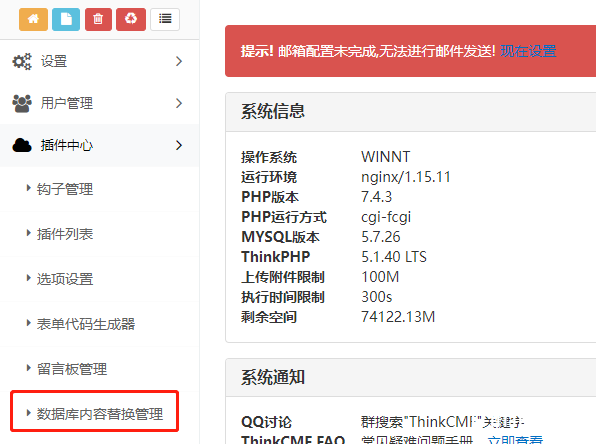Open the 留言板管理 submenu item
This screenshot has width=596, height=444.
click(x=100, y=368)
